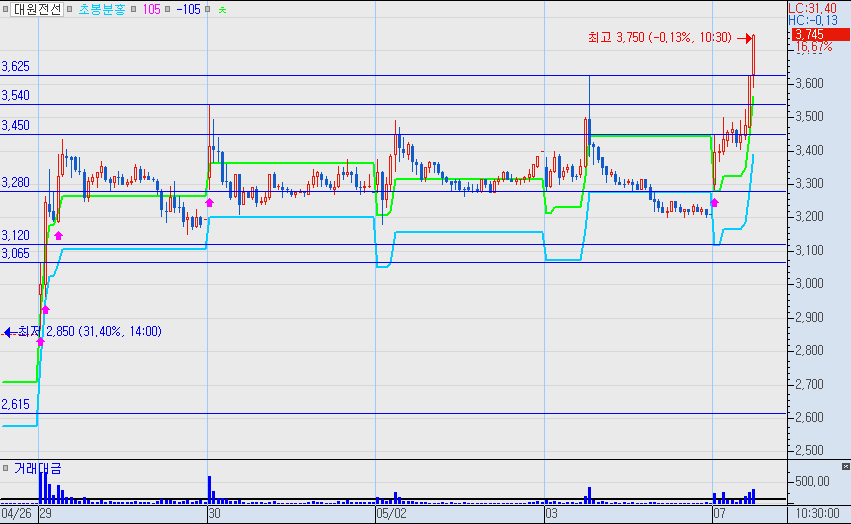Select the 대원전선 stock name label
Image resolution: width=851 pixels, height=524 pixels.
tap(37, 9)
